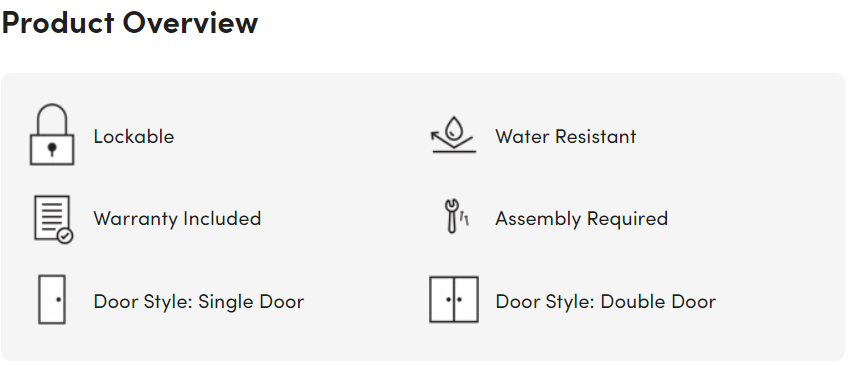Click the wrench Assembly Required icon
The height and width of the screenshot is (365, 865).
click(456, 216)
